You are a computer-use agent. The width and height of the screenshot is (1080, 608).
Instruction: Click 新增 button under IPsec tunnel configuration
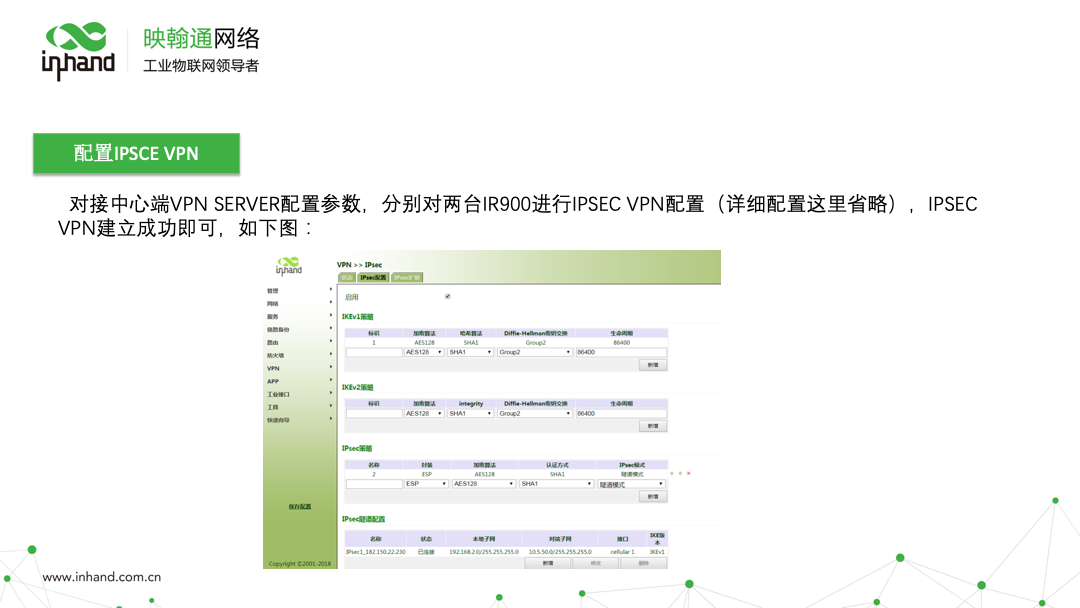click(548, 563)
